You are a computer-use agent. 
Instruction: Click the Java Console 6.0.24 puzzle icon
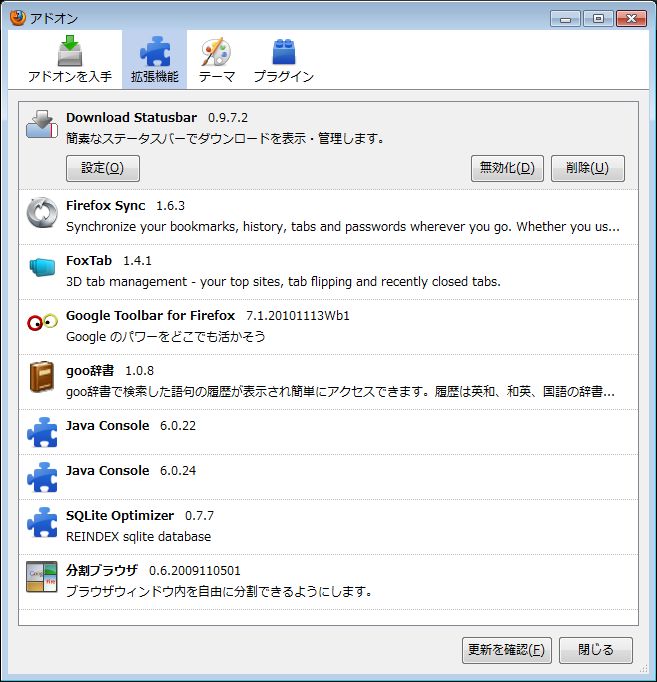click(x=42, y=477)
